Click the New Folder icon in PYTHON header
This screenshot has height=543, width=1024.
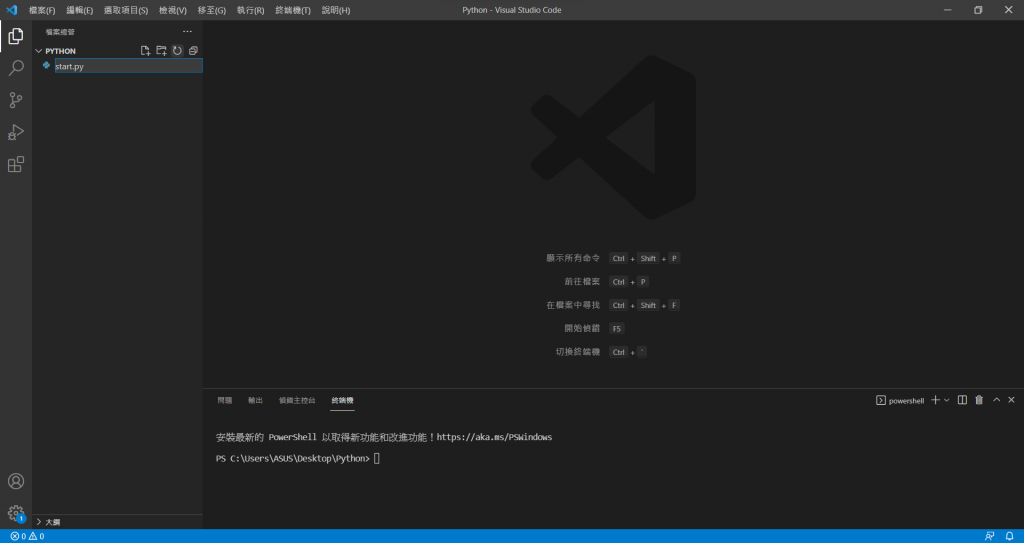click(161, 50)
